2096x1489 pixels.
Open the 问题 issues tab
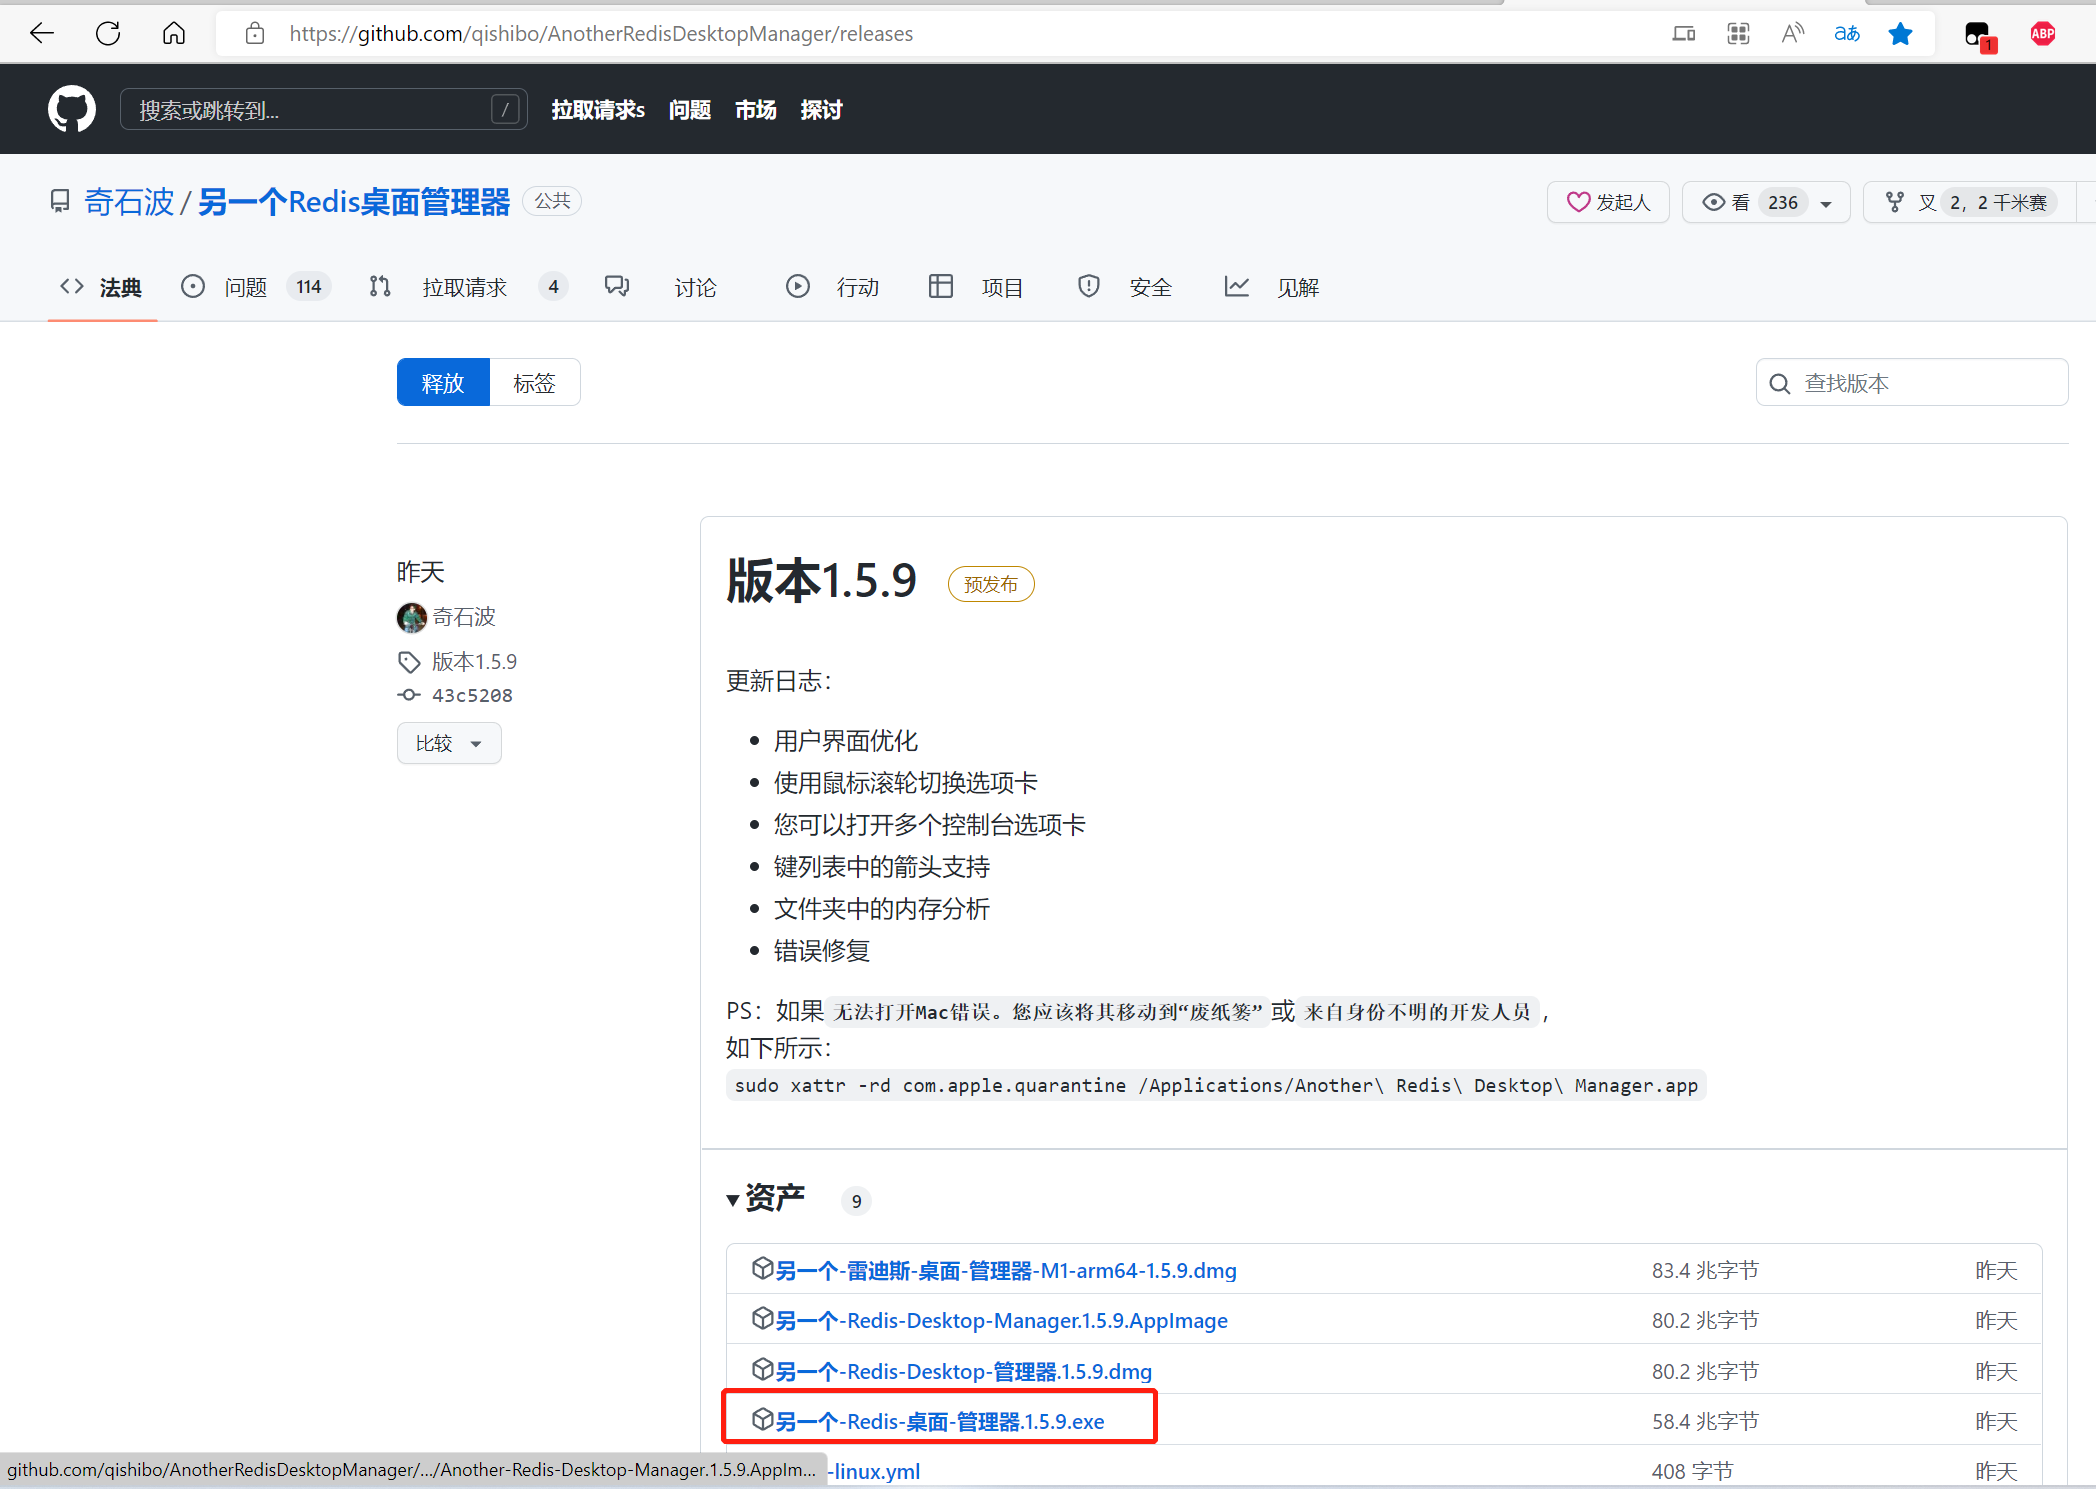coord(245,288)
